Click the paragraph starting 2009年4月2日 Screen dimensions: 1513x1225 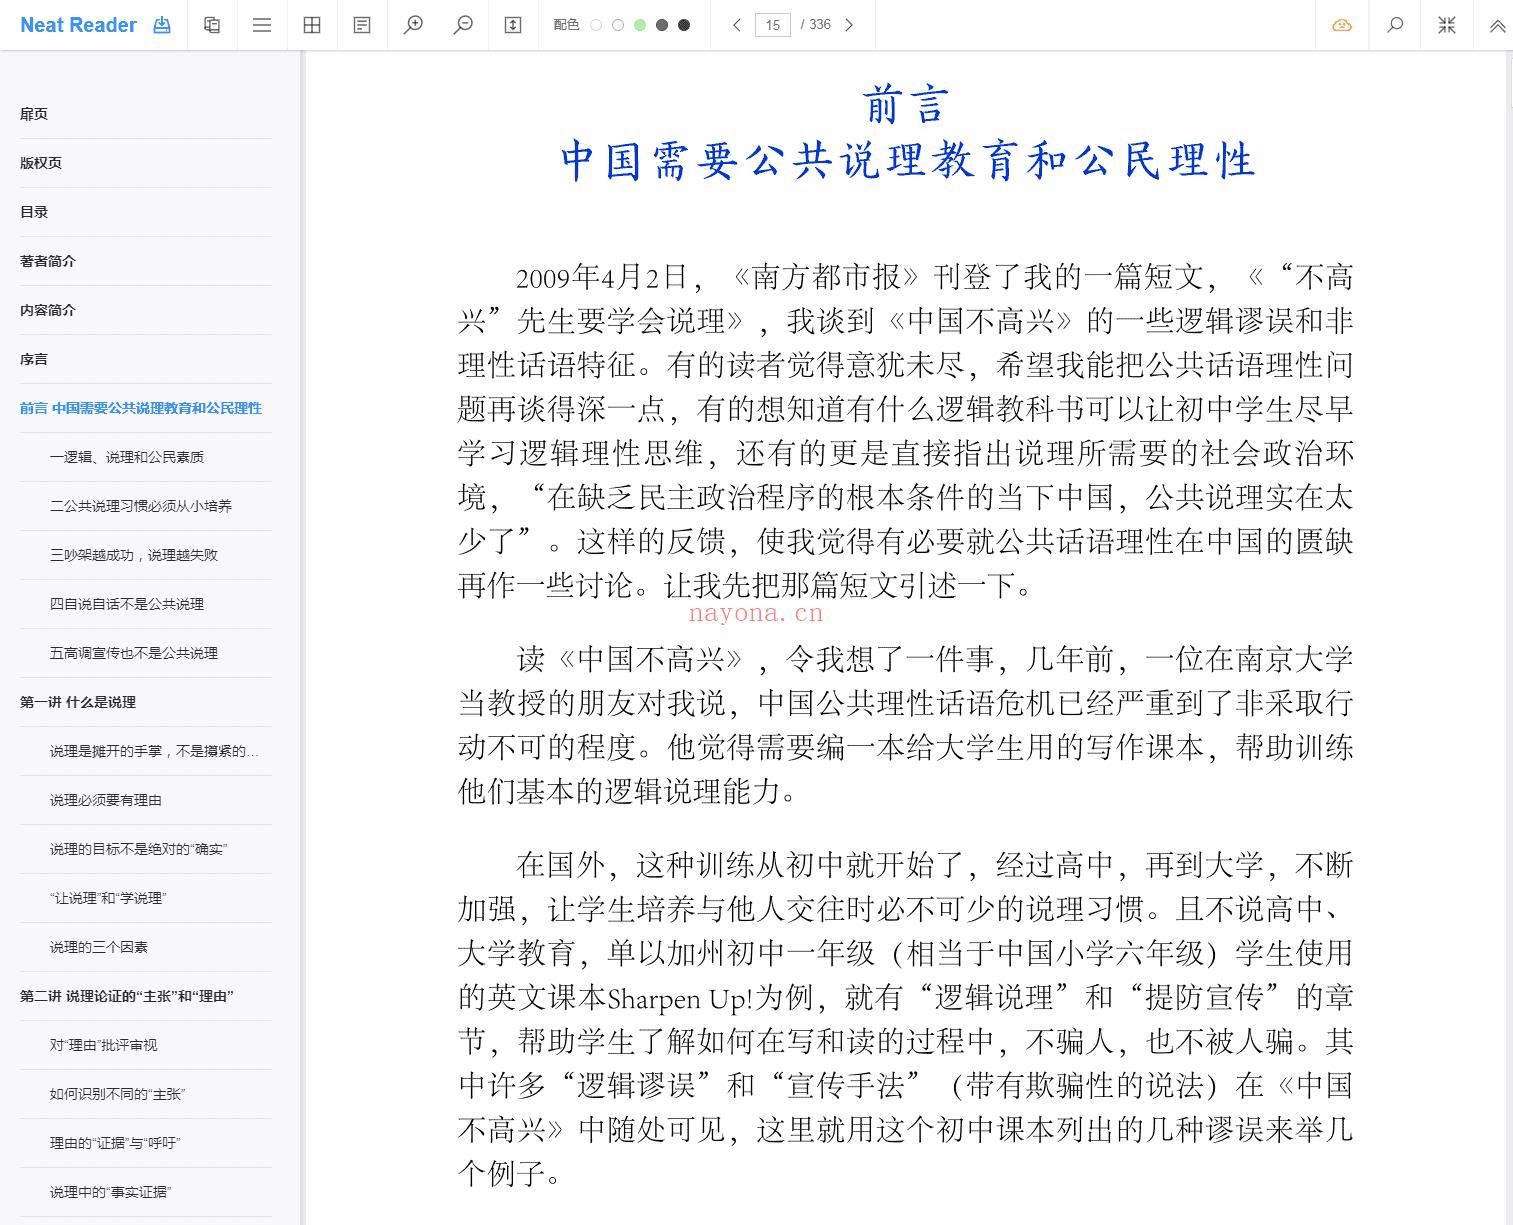(x=906, y=431)
